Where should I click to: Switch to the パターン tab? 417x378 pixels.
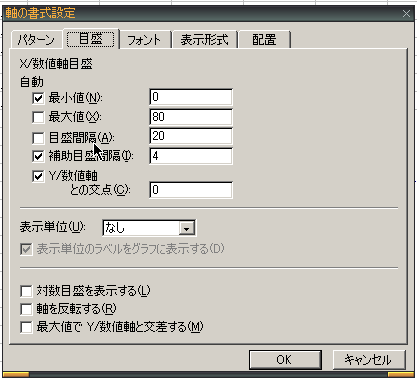[x=36, y=40]
